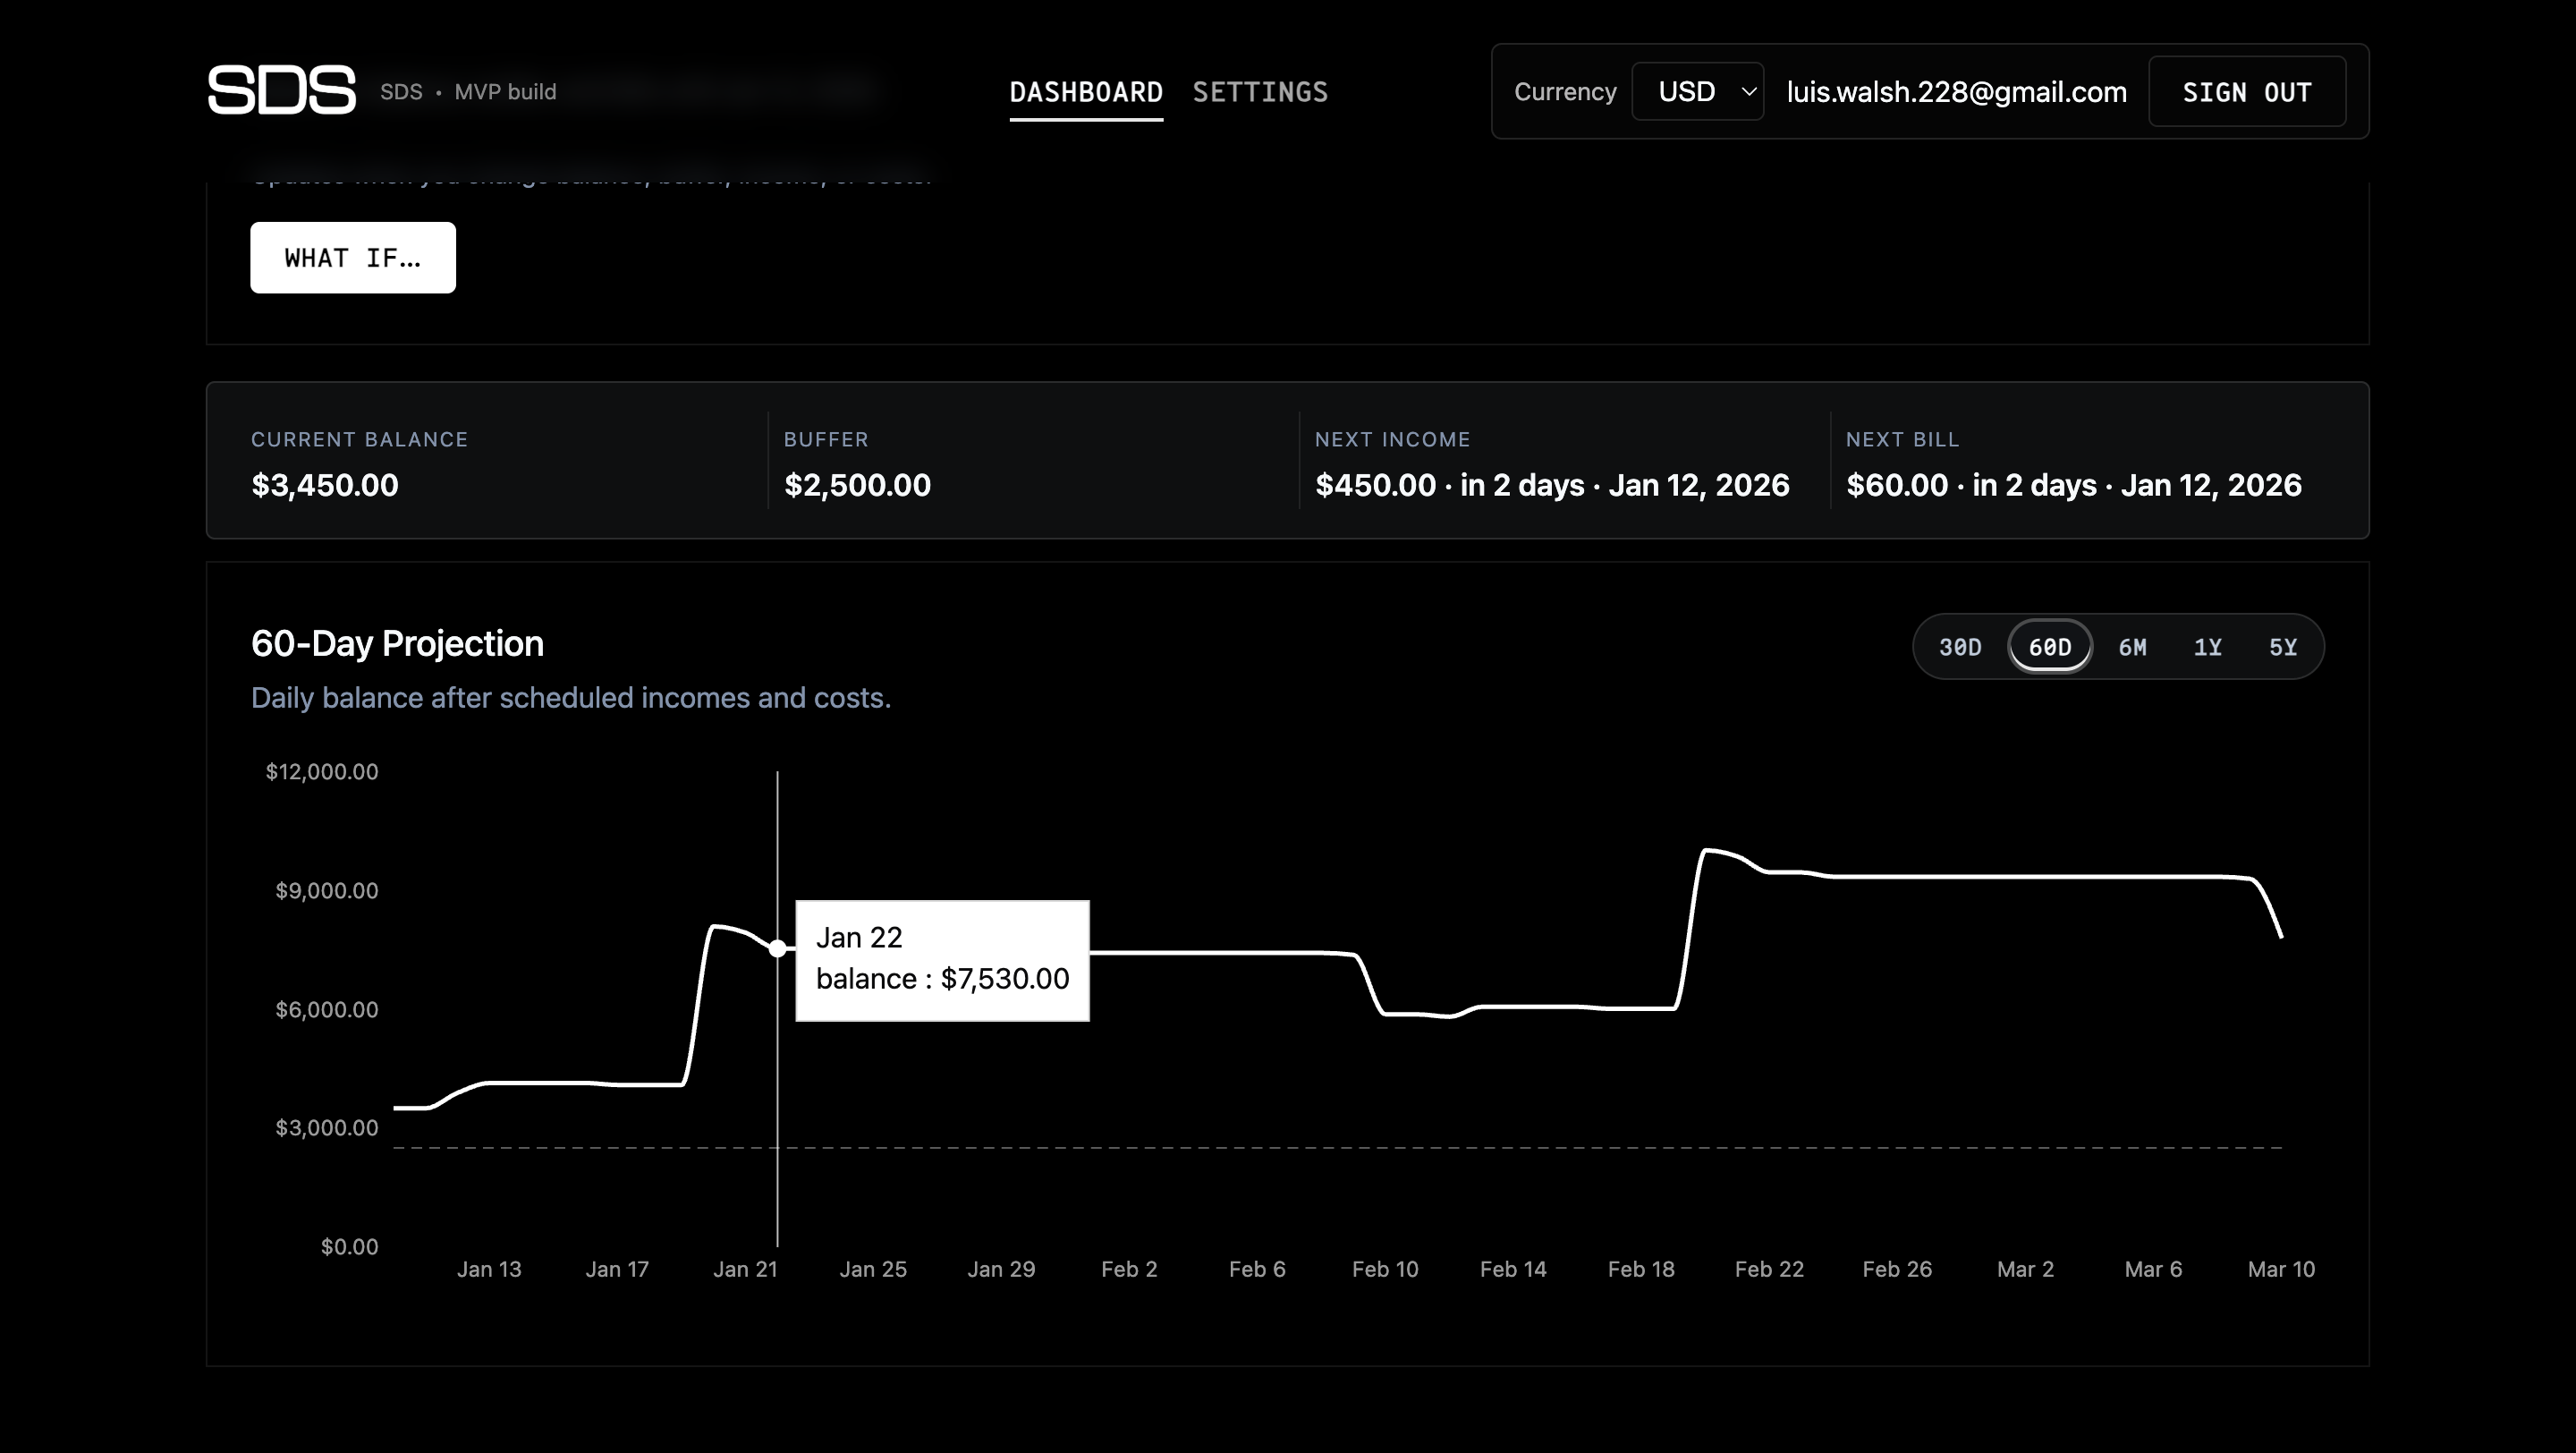Select the 6M projection range
2576x1453 pixels.
point(2132,647)
